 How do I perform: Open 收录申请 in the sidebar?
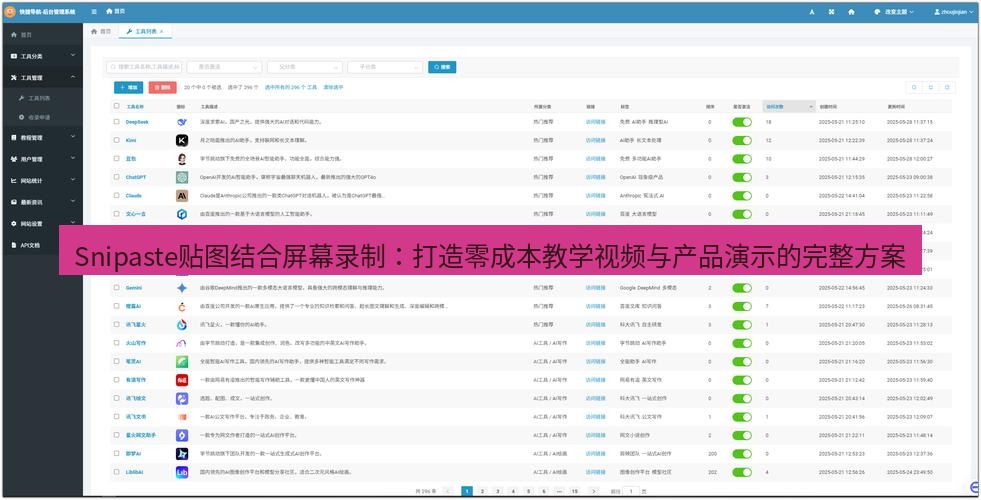[42, 117]
